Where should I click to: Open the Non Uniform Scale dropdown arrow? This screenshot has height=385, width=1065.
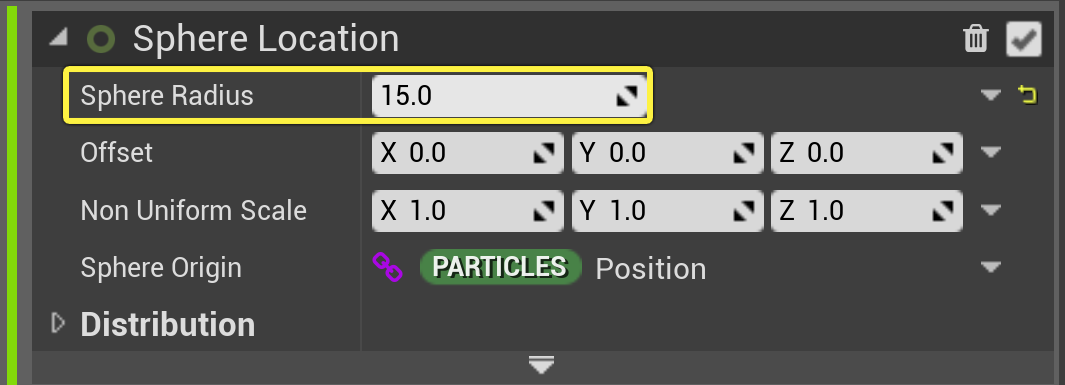[x=991, y=210]
